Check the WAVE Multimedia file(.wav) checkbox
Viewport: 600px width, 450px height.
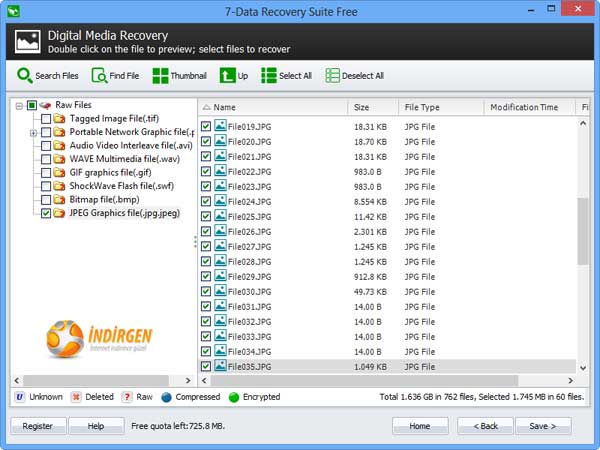click(x=46, y=159)
